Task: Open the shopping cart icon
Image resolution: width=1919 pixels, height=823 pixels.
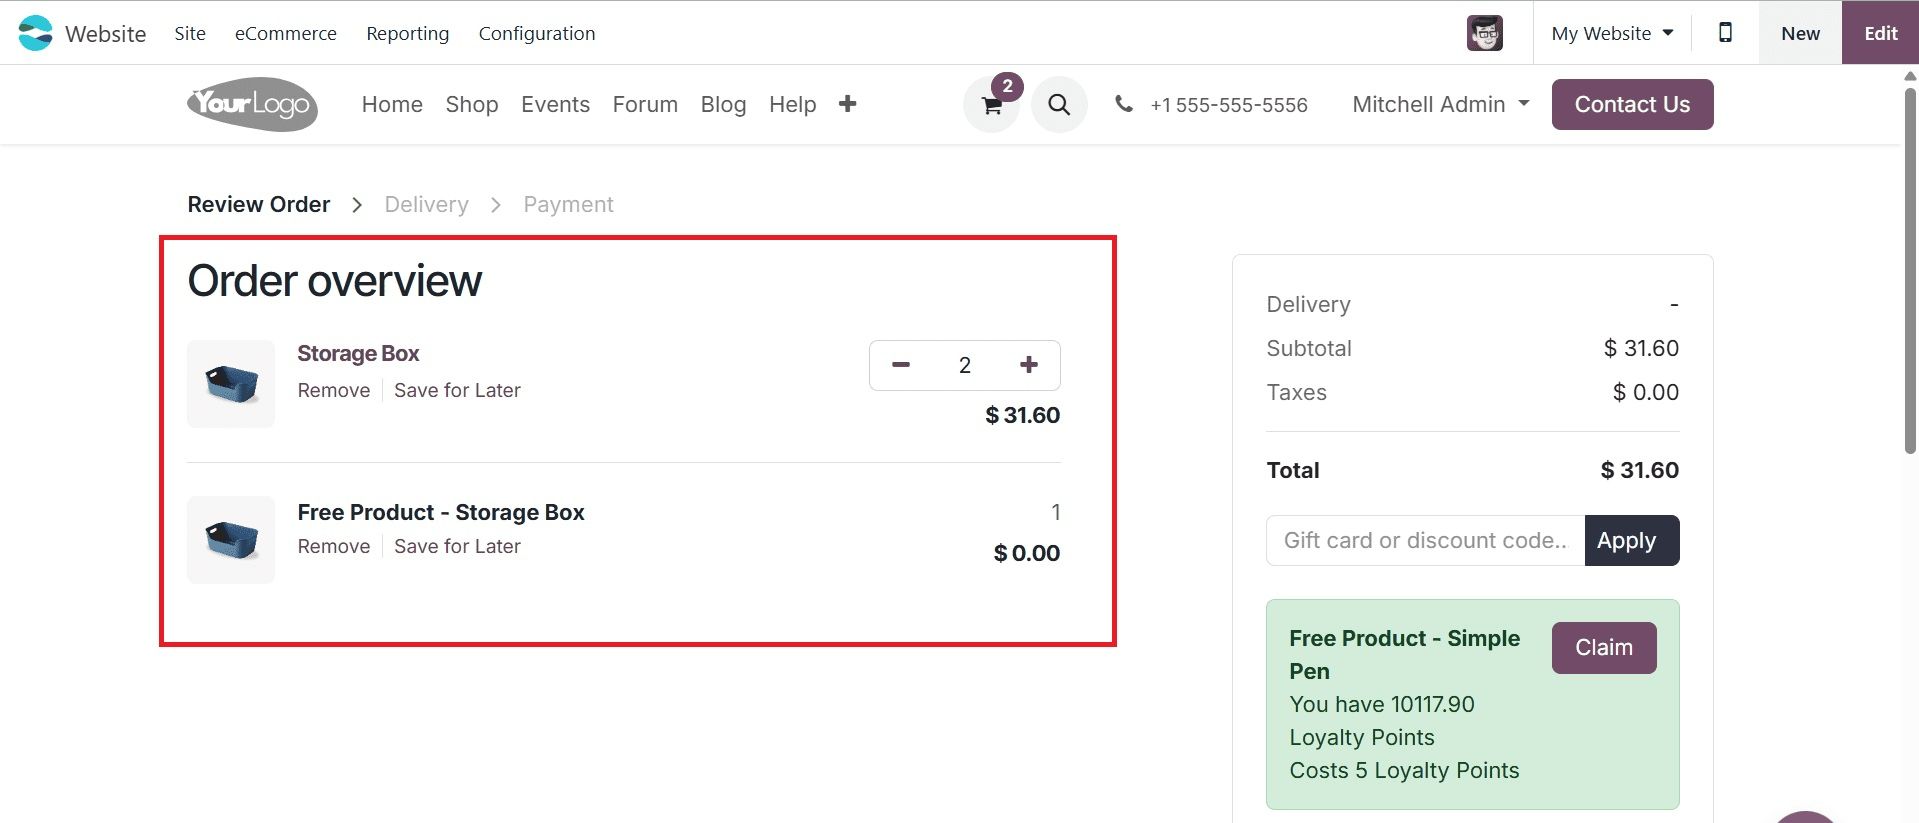Action: coord(990,104)
